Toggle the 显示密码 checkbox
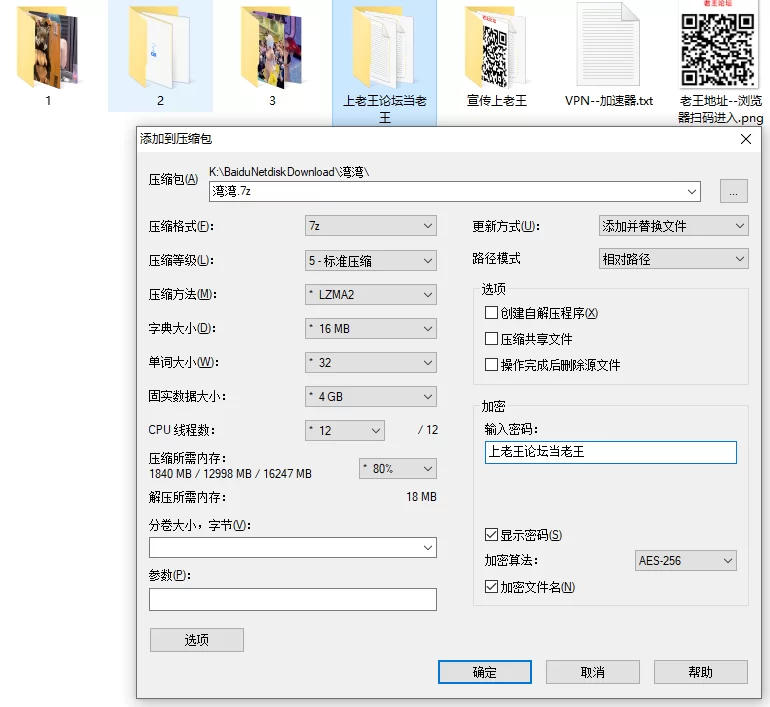Viewport: 770px width, 707px height. coord(491,535)
